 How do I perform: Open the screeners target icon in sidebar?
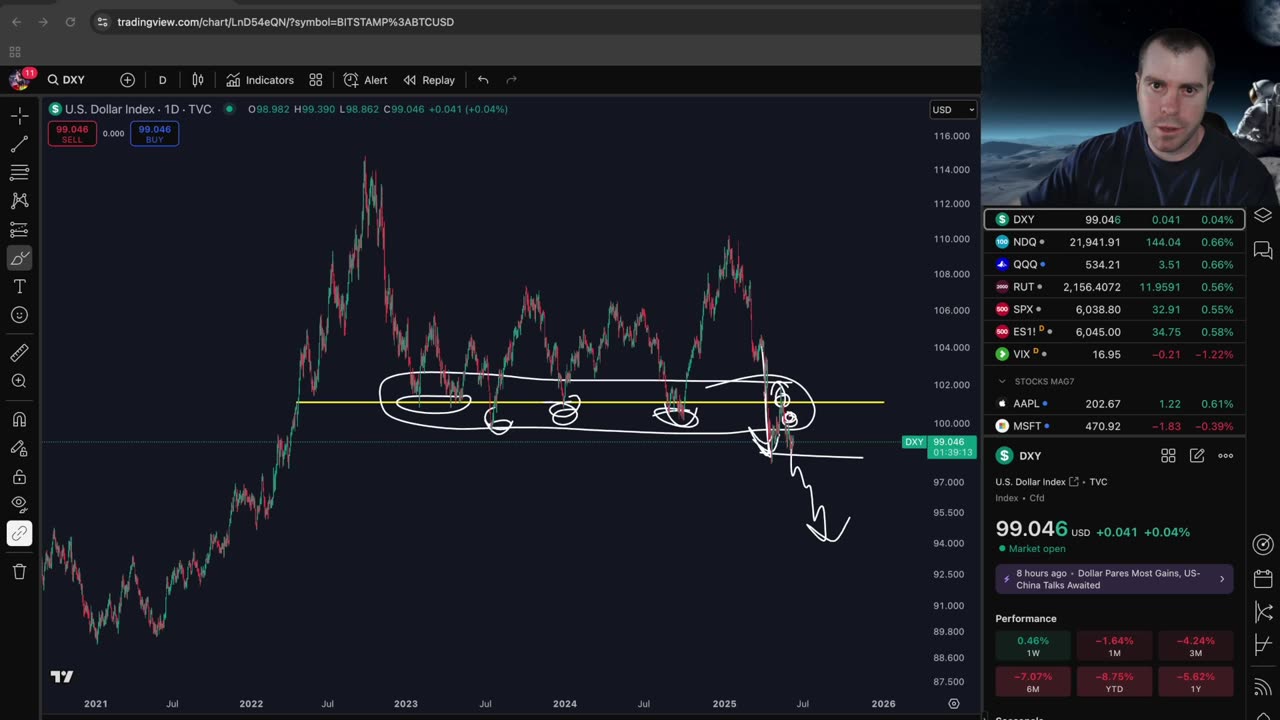click(x=1263, y=545)
